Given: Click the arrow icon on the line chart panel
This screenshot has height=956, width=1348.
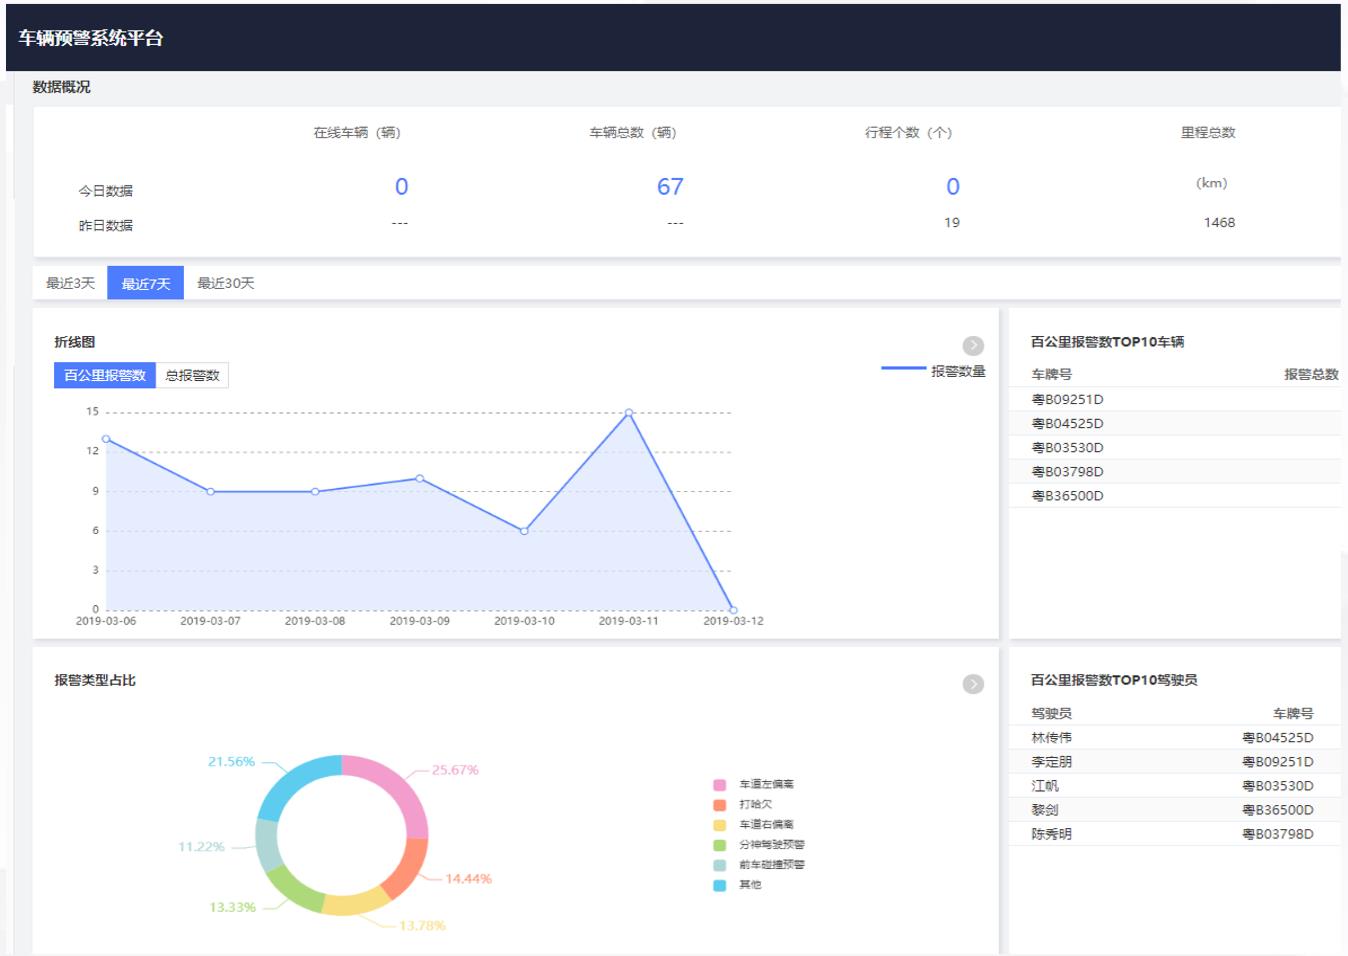Looking at the screenshot, I should click(973, 345).
